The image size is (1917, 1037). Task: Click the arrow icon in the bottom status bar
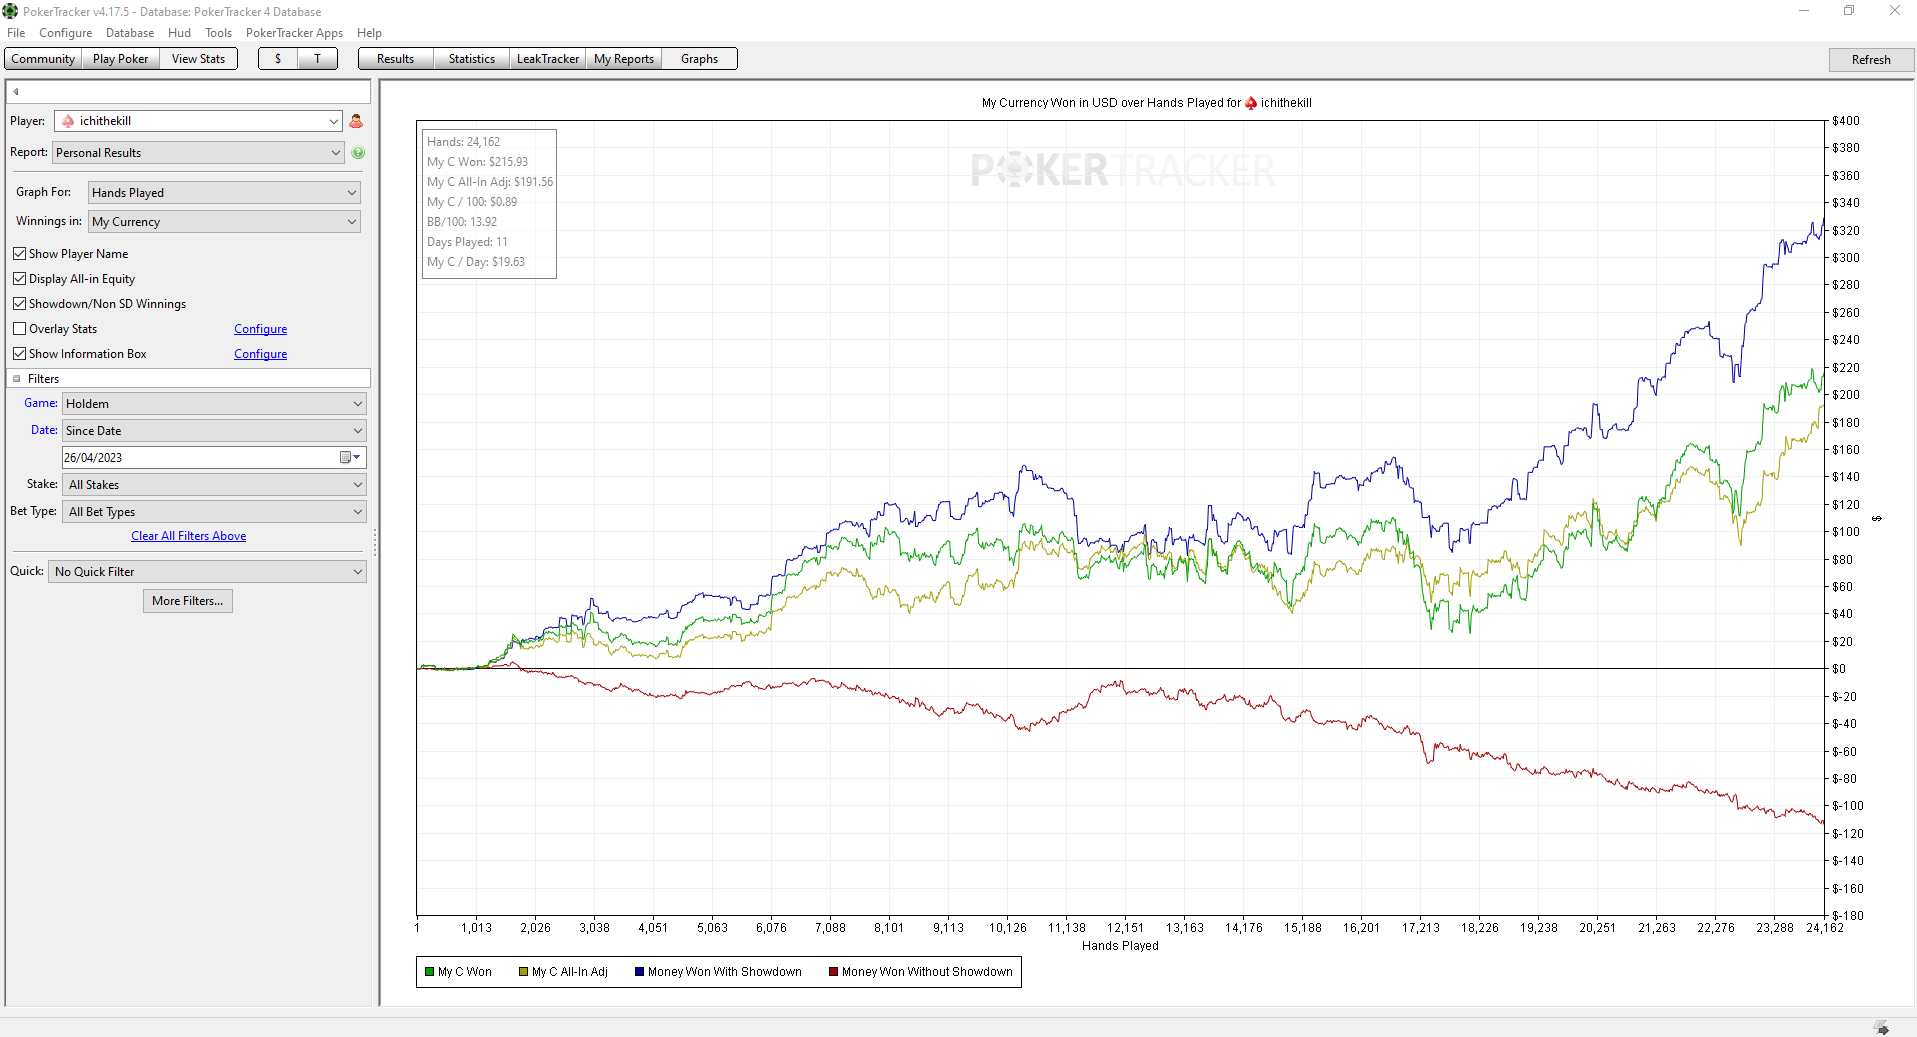(1881, 1028)
